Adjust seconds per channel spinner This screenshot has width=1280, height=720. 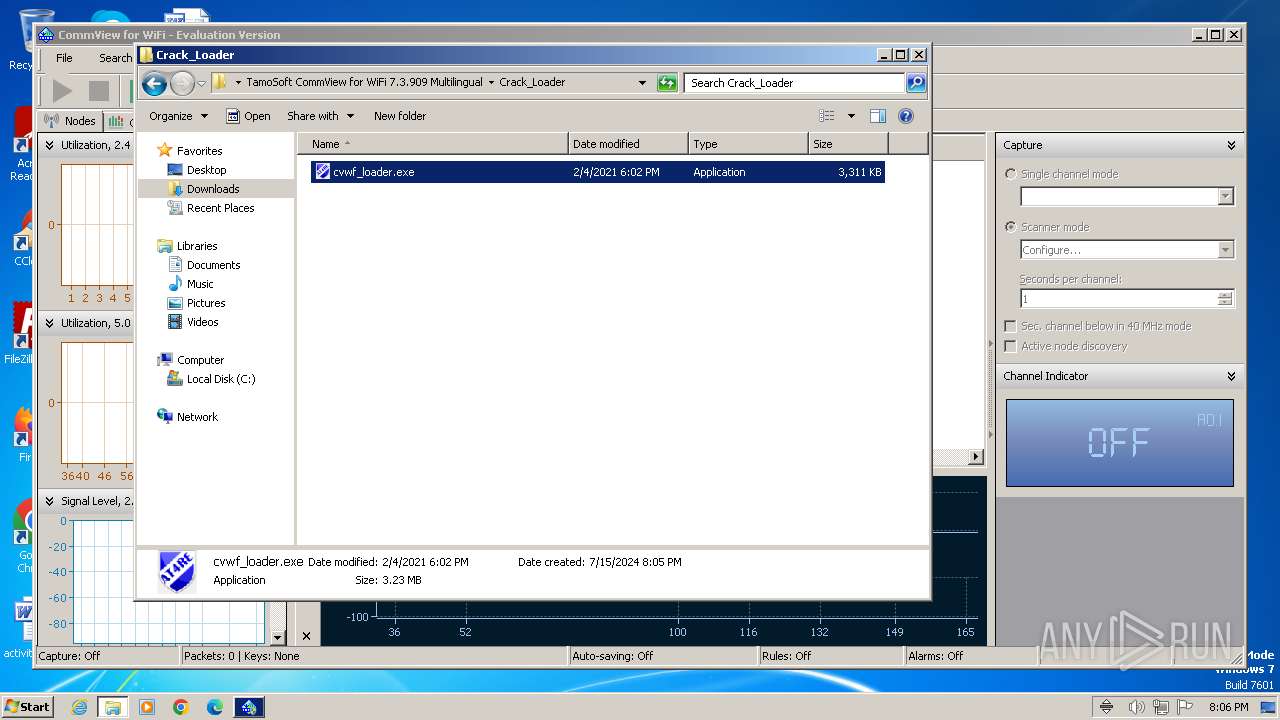(1225, 299)
